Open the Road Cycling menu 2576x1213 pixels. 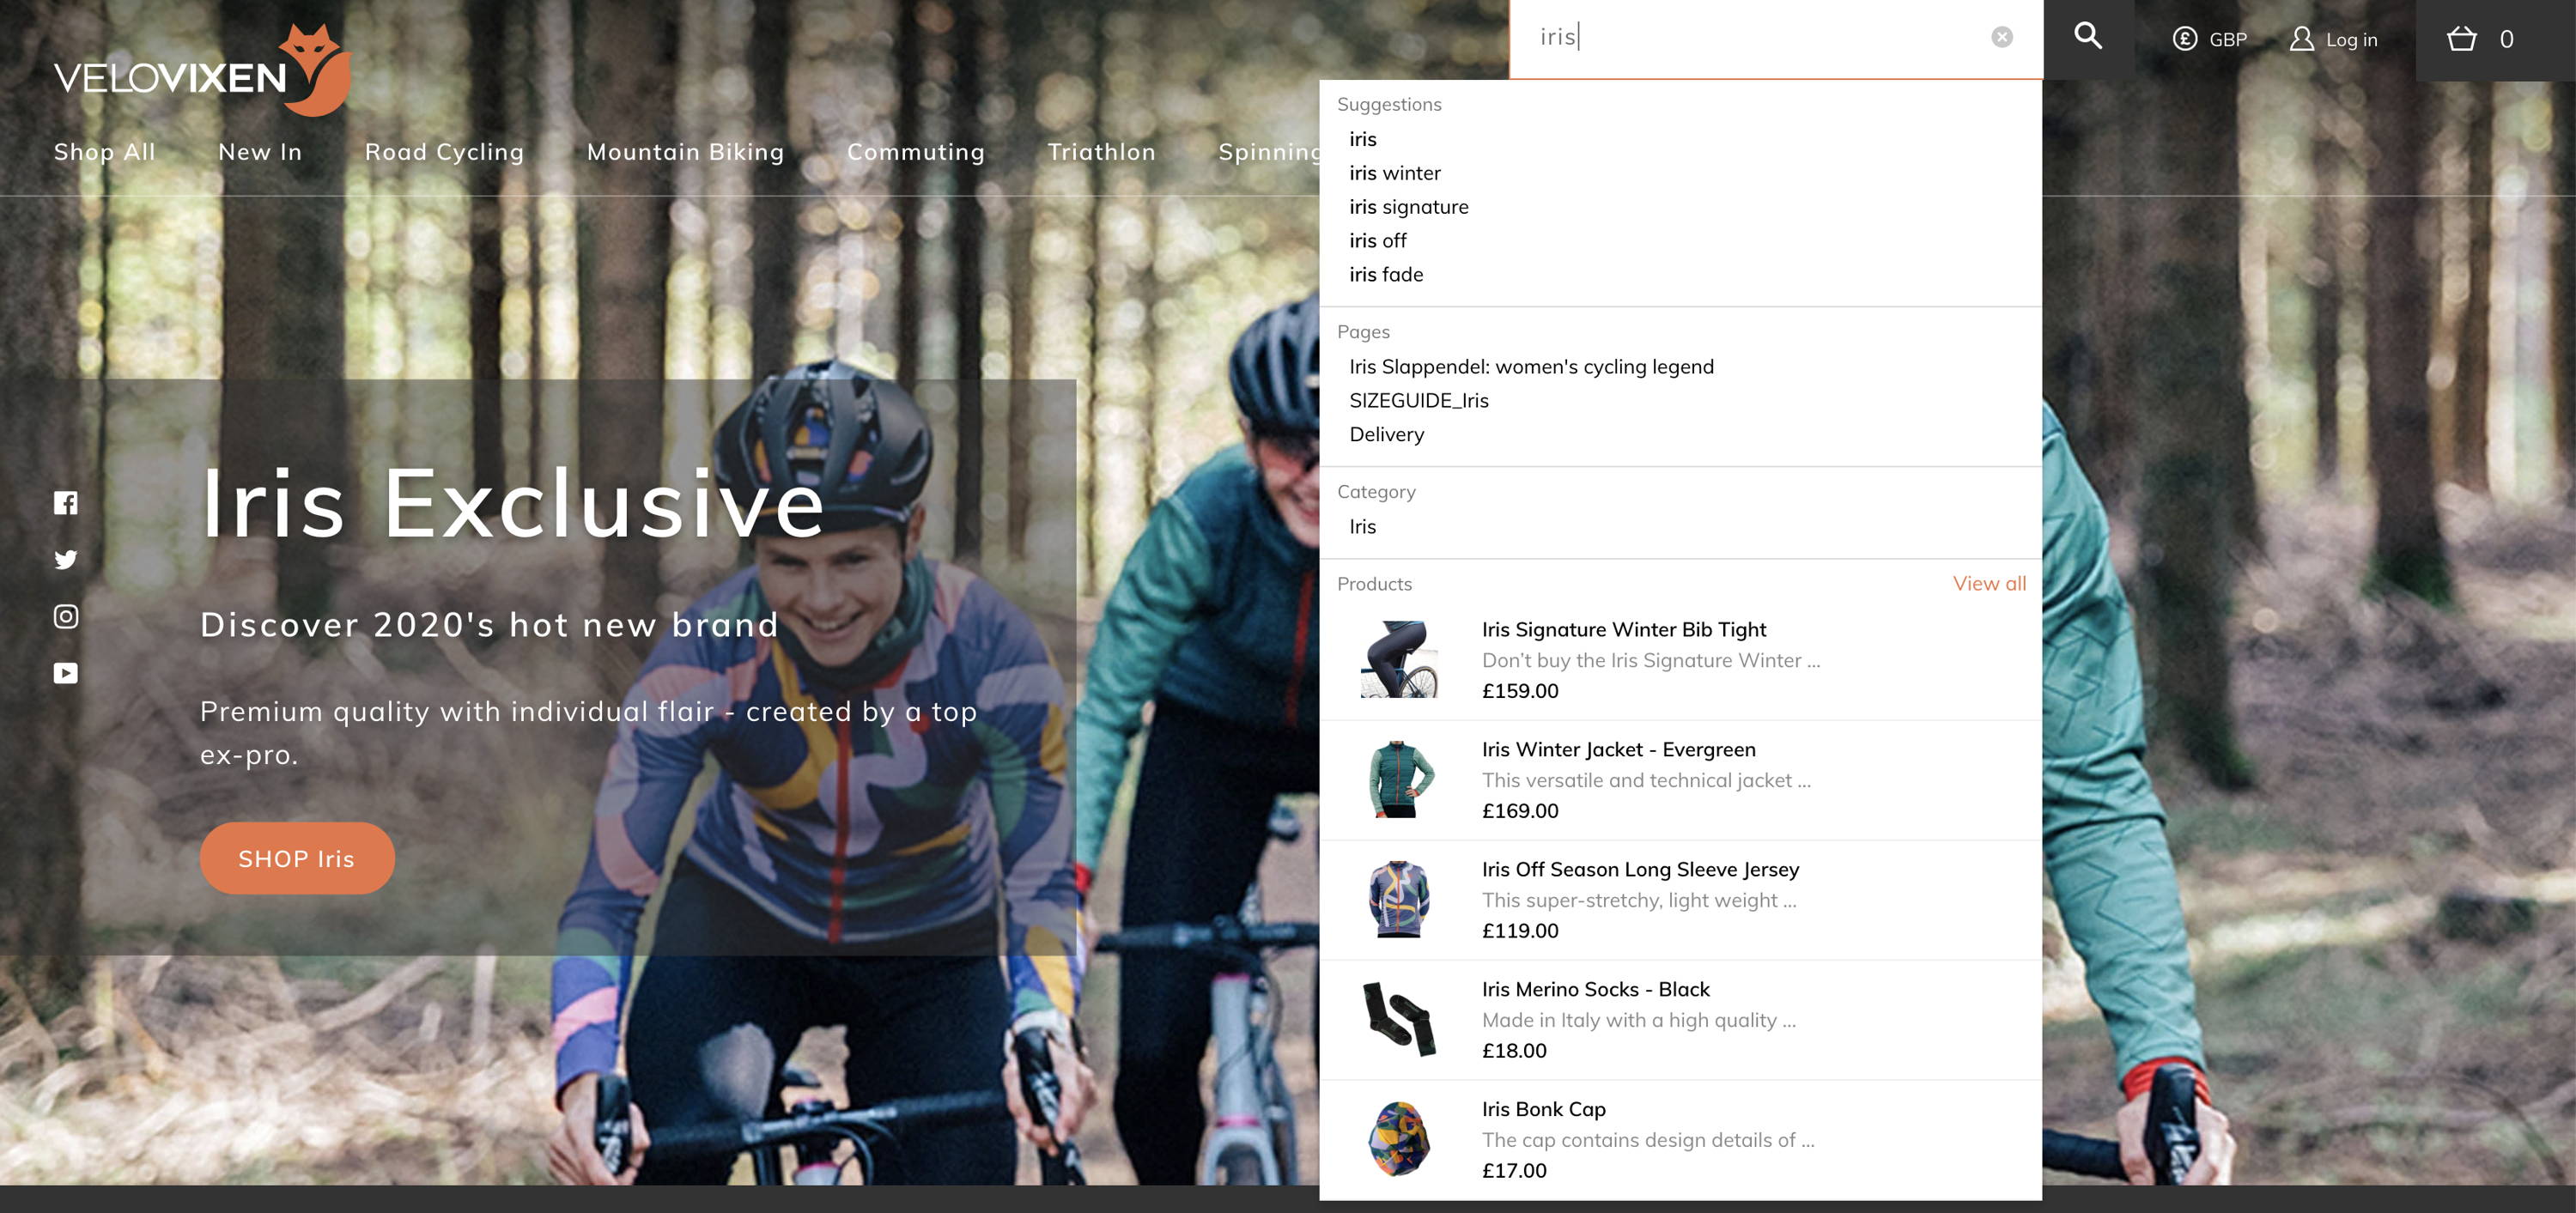coord(444,152)
